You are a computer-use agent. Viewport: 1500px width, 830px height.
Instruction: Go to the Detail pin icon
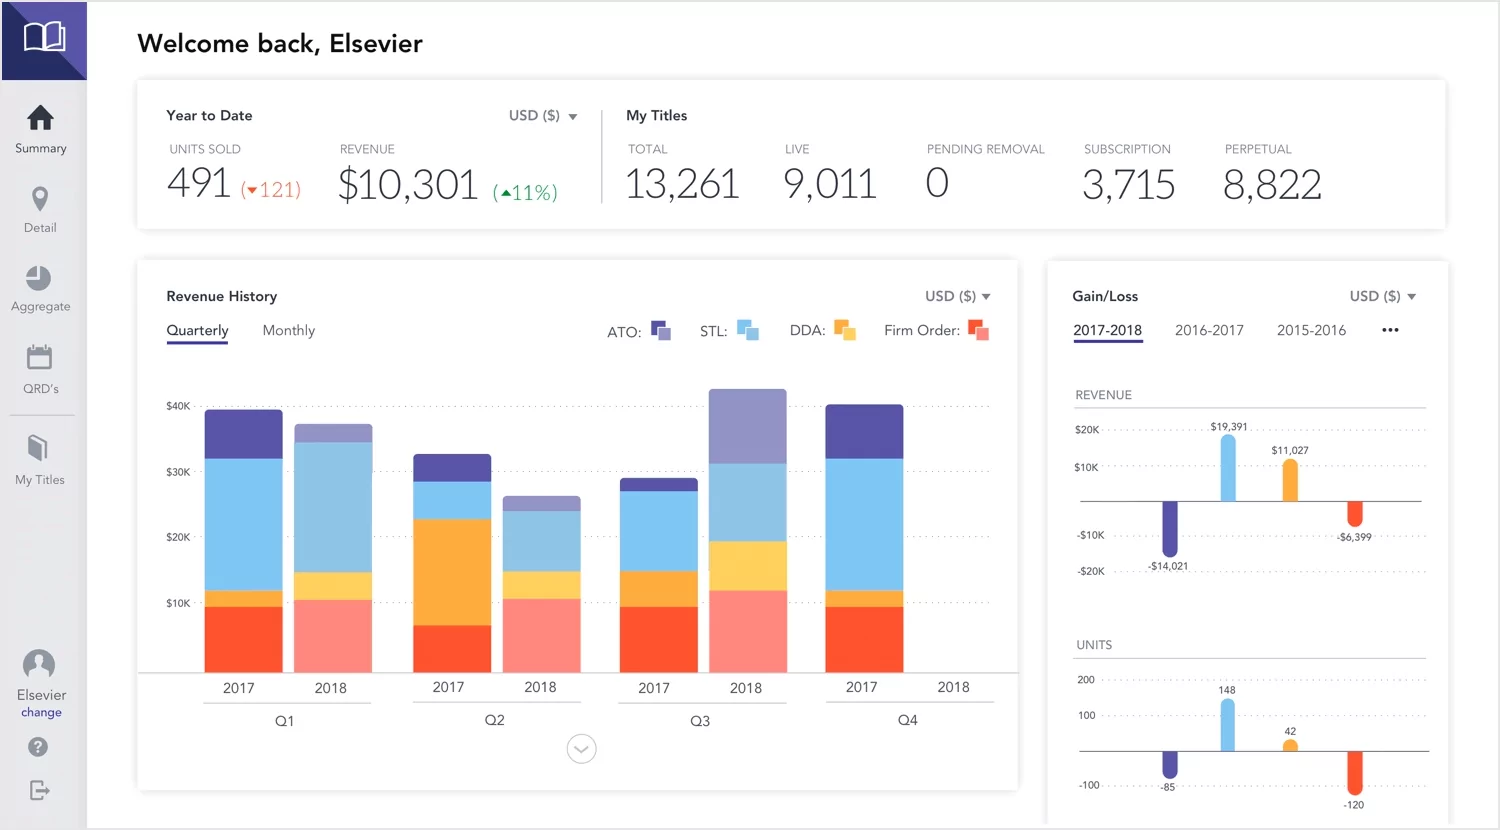[40, 199]
